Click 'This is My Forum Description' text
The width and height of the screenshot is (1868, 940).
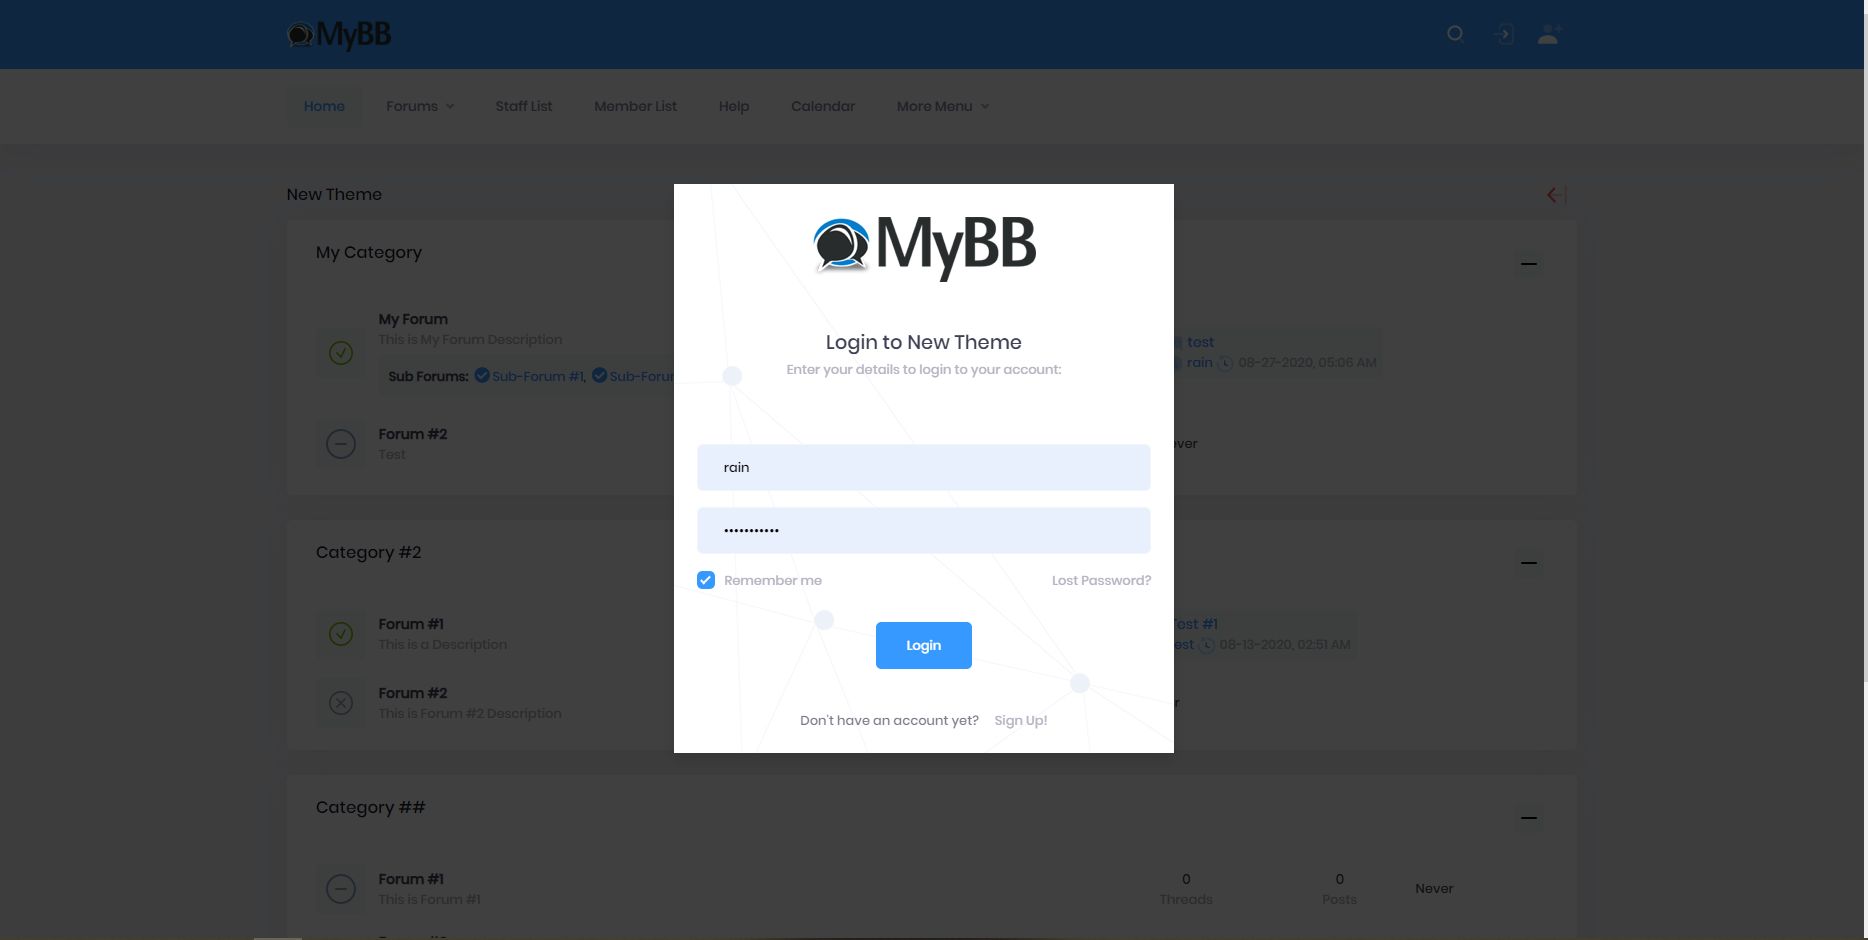click(470, 340)
